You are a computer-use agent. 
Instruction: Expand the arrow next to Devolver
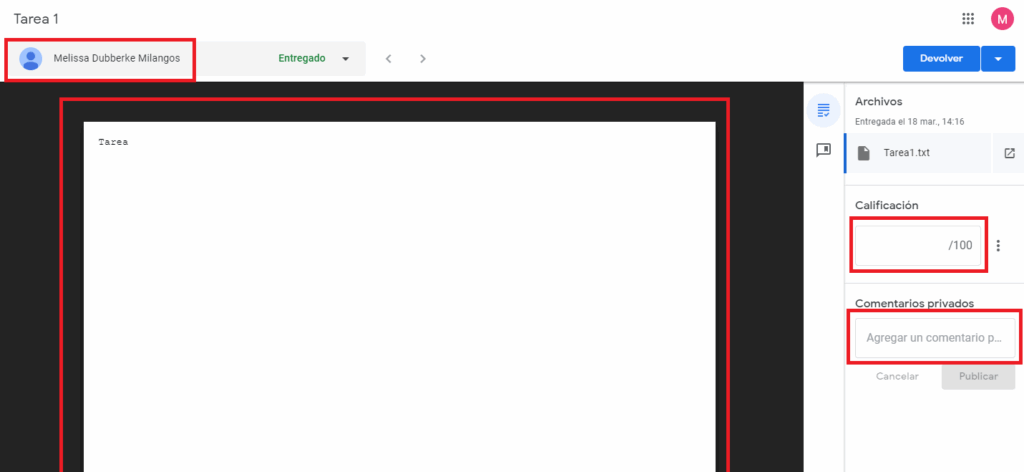[x=998, y=59]
